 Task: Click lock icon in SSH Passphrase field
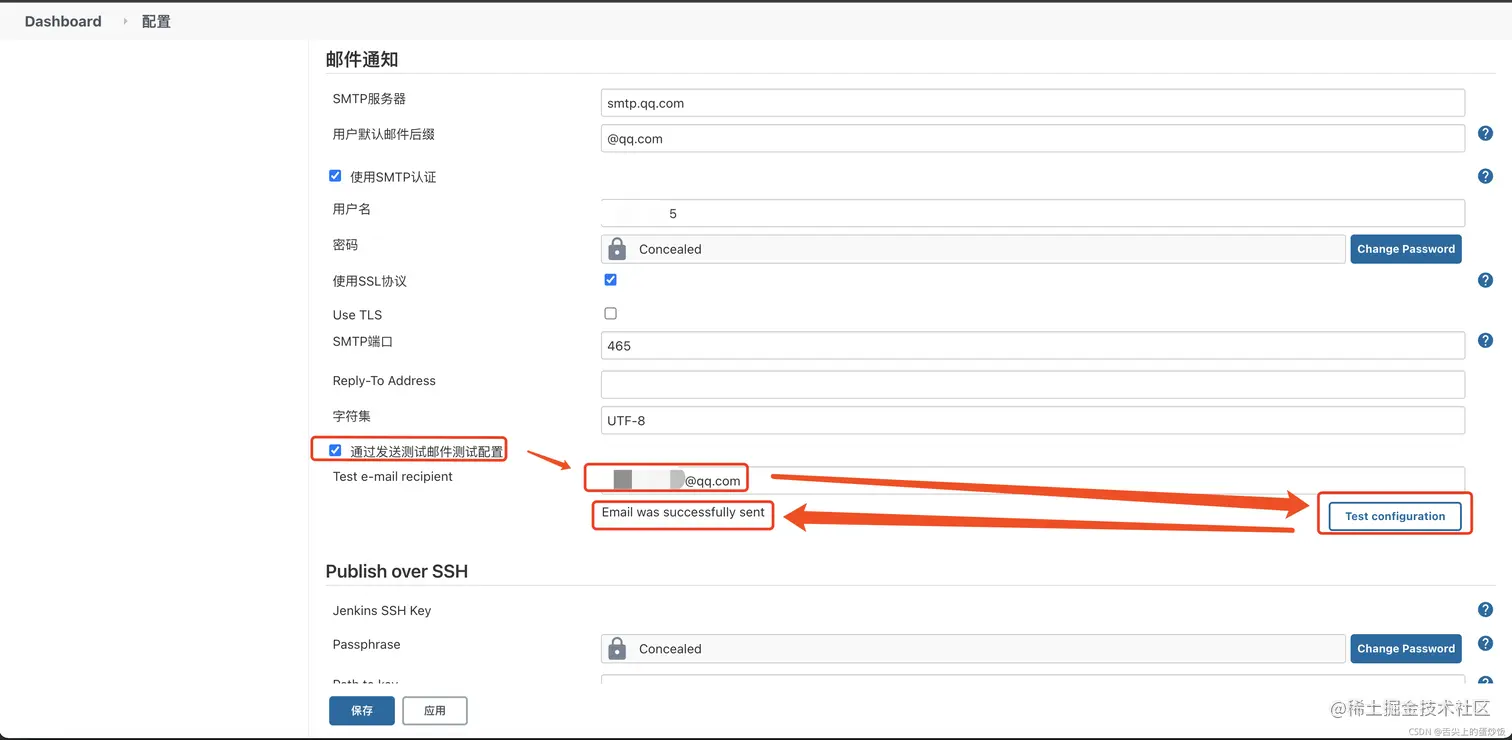pos(617,648)
